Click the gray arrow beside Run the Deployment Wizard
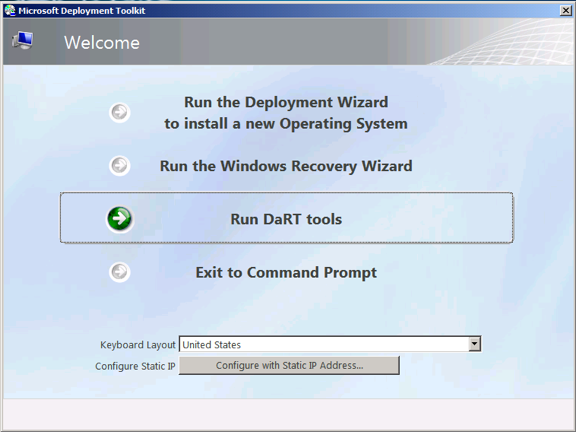Screen dimensions: 576x433 coord(120,112)
